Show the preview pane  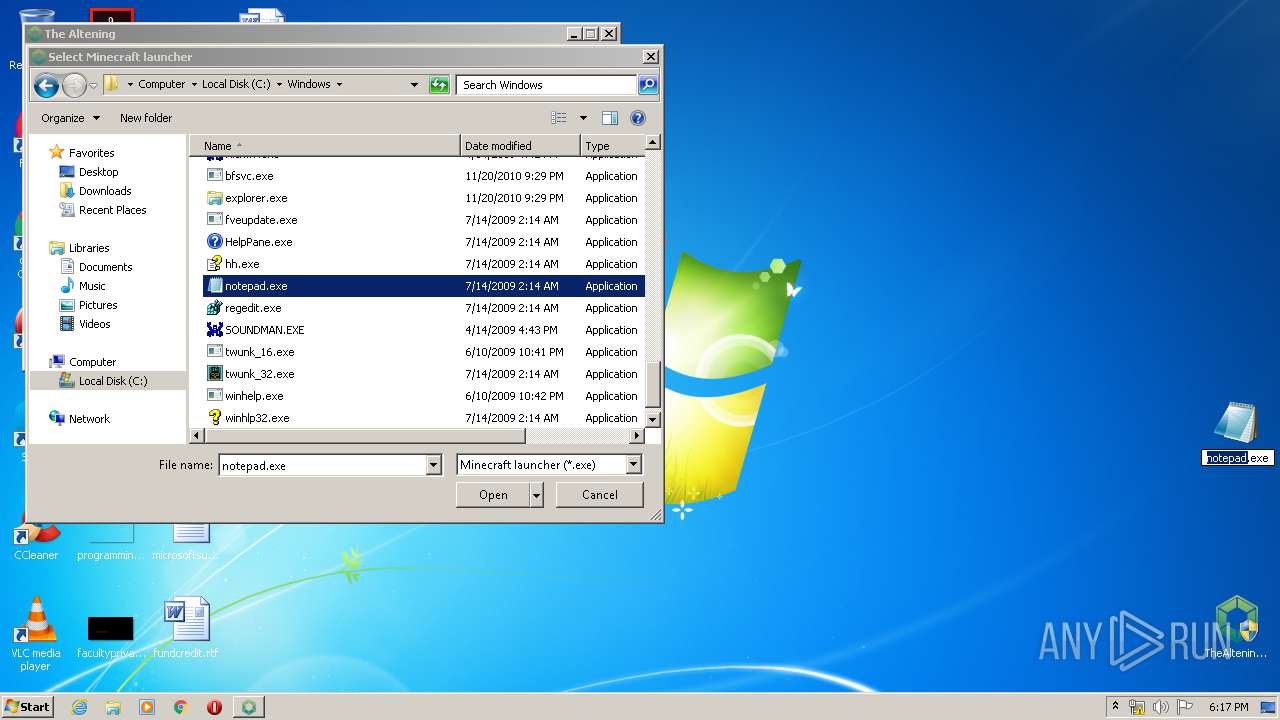610,118
